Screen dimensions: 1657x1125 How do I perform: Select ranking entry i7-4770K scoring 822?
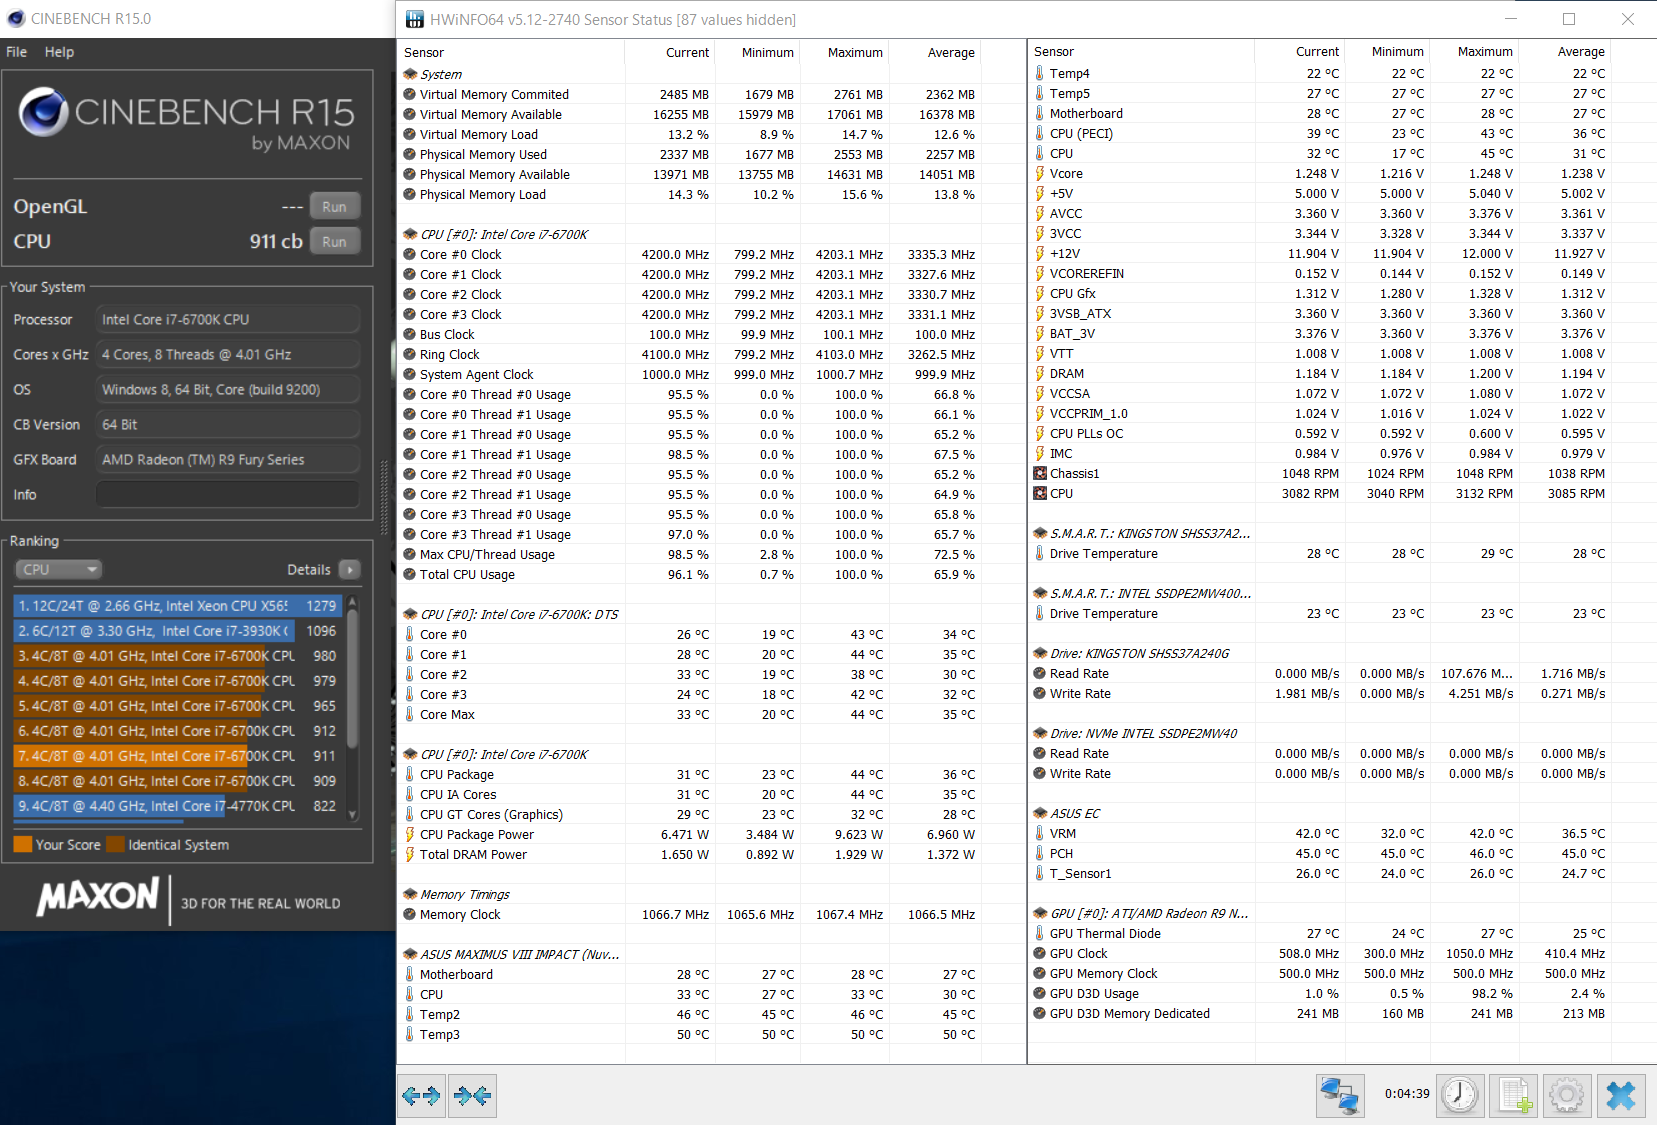pyautogui.click(x=178, y=806)
